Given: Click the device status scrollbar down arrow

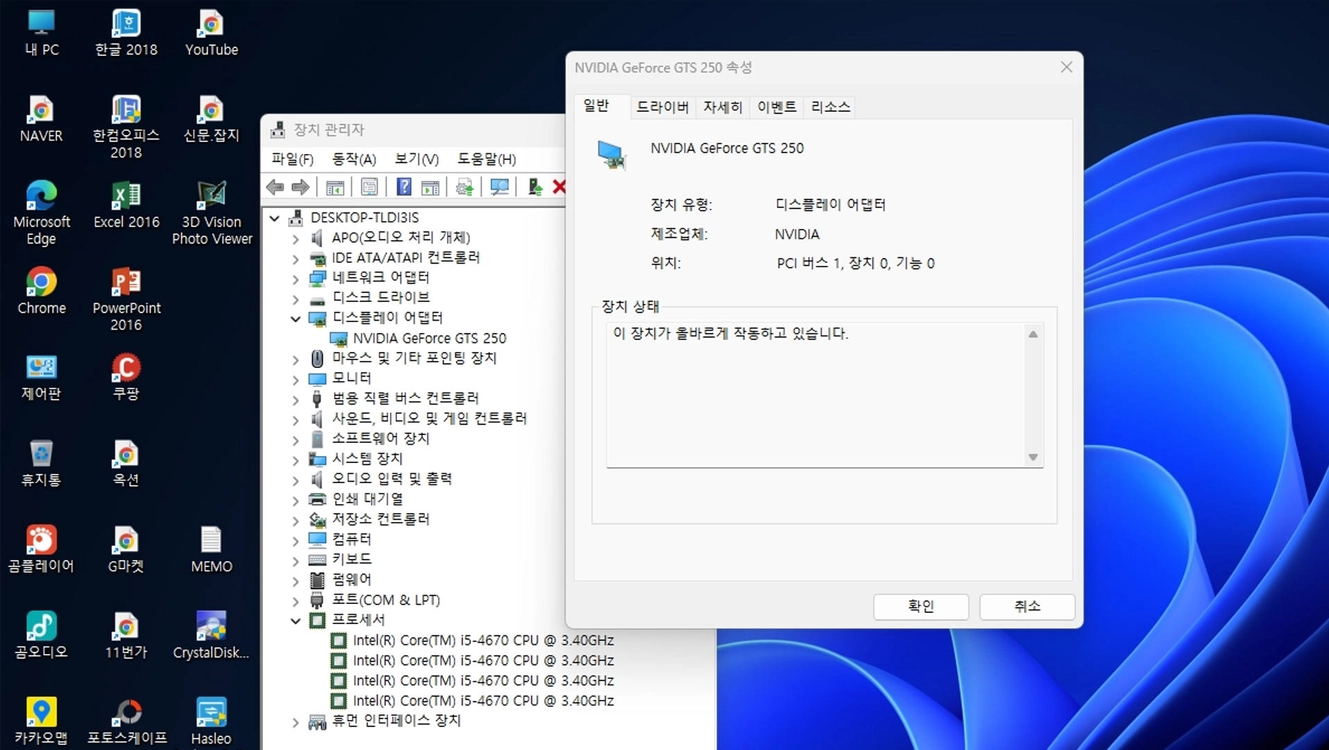Looking at the screenshot, I should 1033,457.
